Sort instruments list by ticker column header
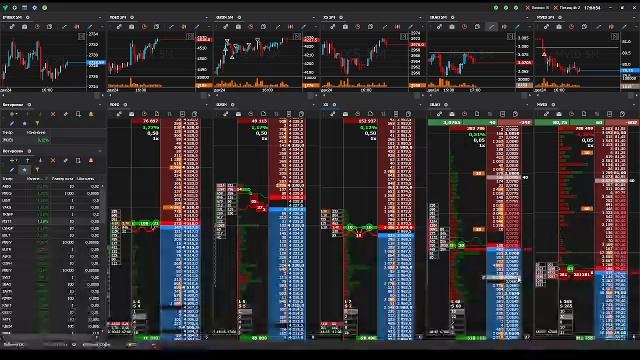640x360 pixels. point(7,179)
